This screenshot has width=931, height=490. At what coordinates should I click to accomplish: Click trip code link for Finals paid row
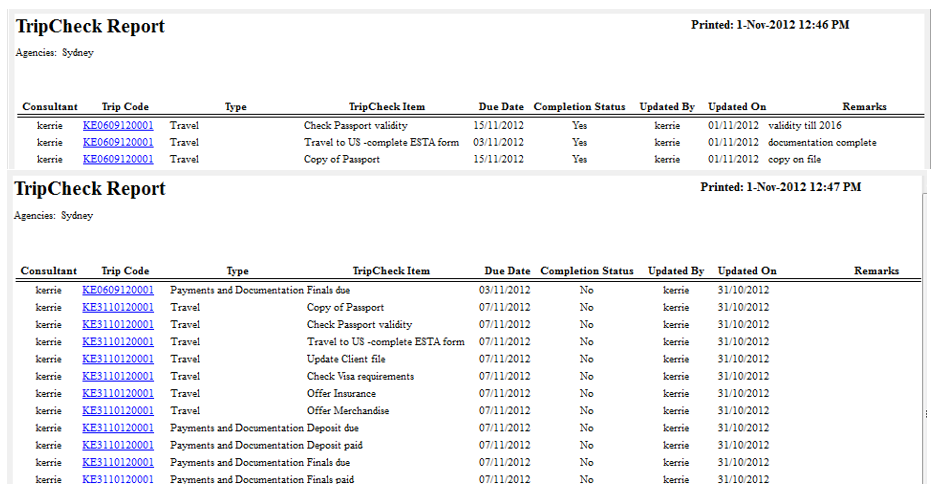tap(118, 480)
